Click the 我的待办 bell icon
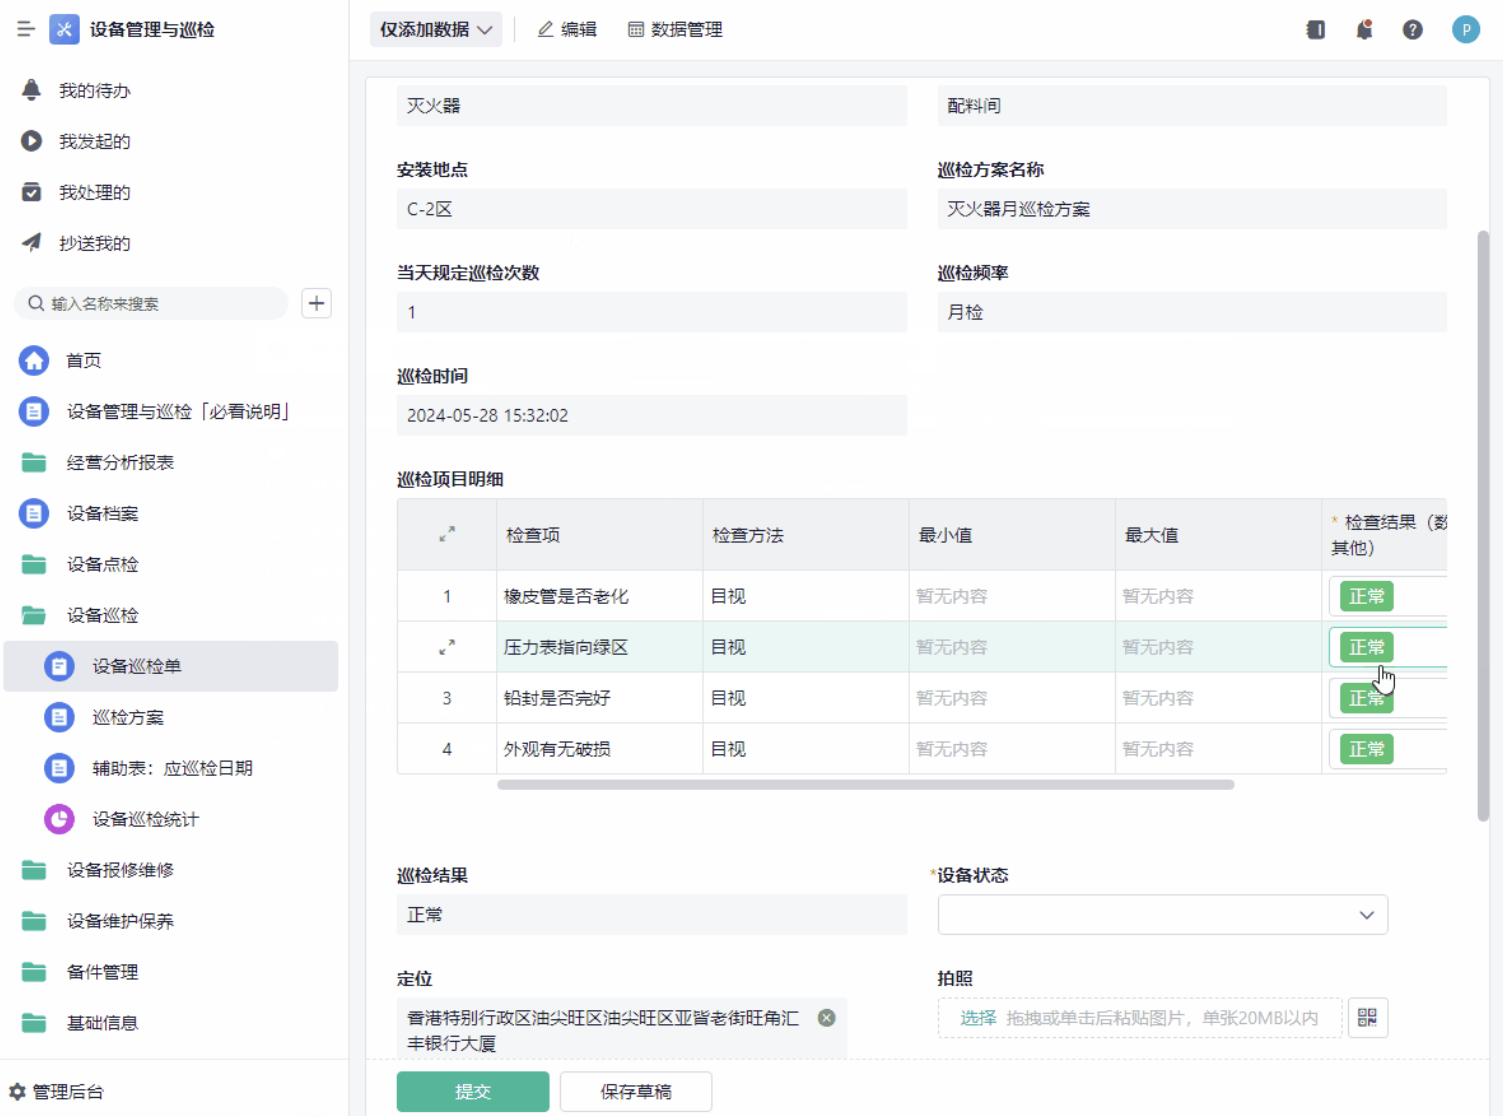 31,90
